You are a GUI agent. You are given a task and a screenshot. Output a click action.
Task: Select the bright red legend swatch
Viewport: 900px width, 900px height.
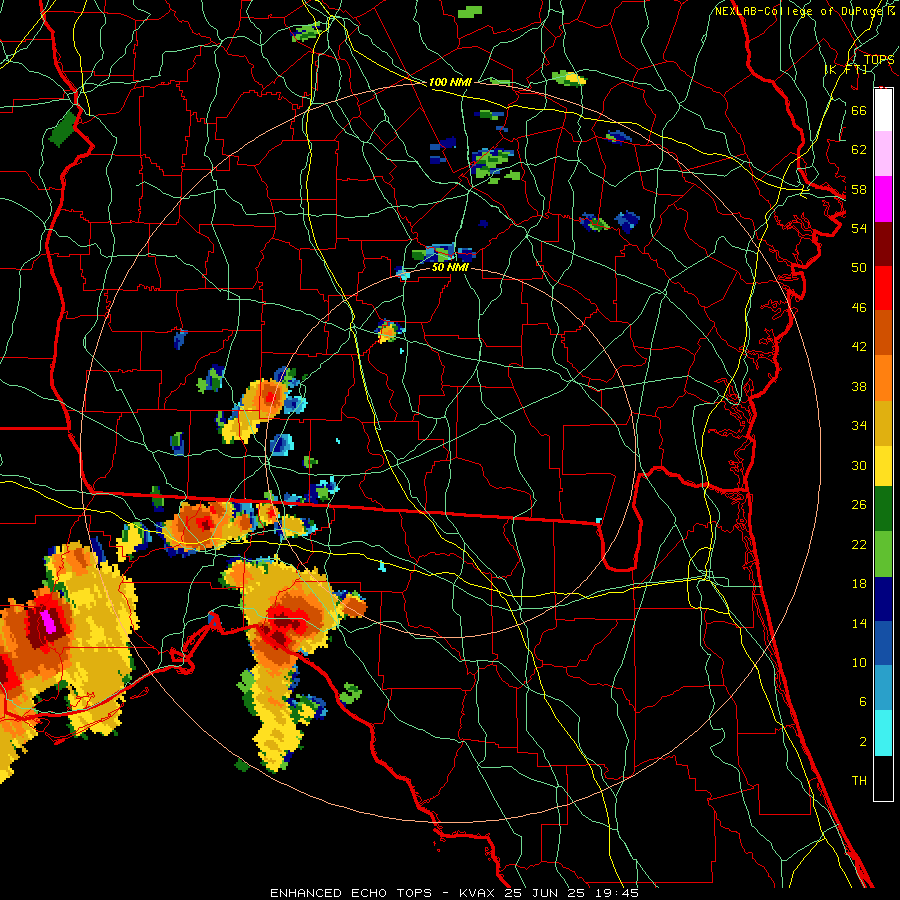(x=883, y=288)
